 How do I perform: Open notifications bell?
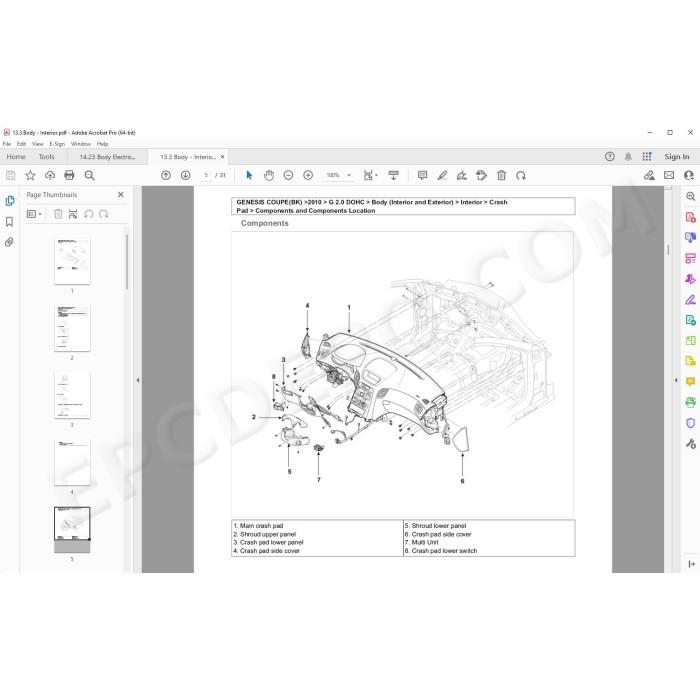pos(628,157)
